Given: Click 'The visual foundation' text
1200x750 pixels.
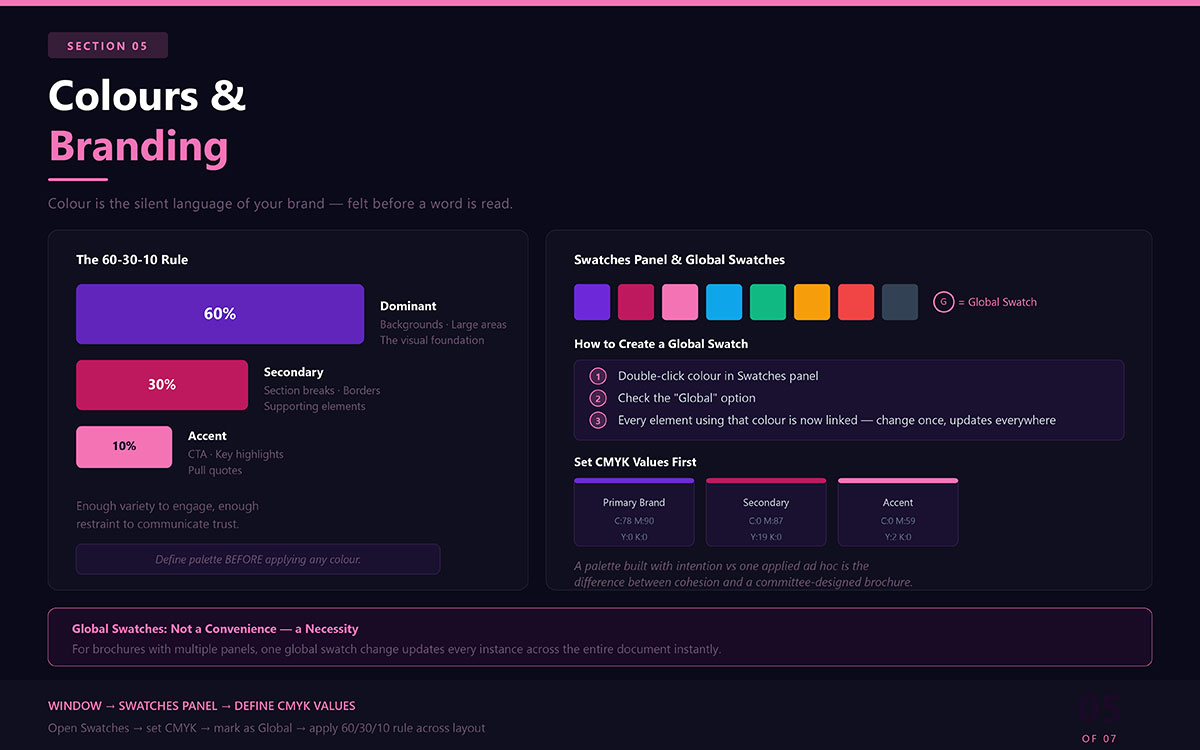Looking at the screenshot, I should (432, 340).
